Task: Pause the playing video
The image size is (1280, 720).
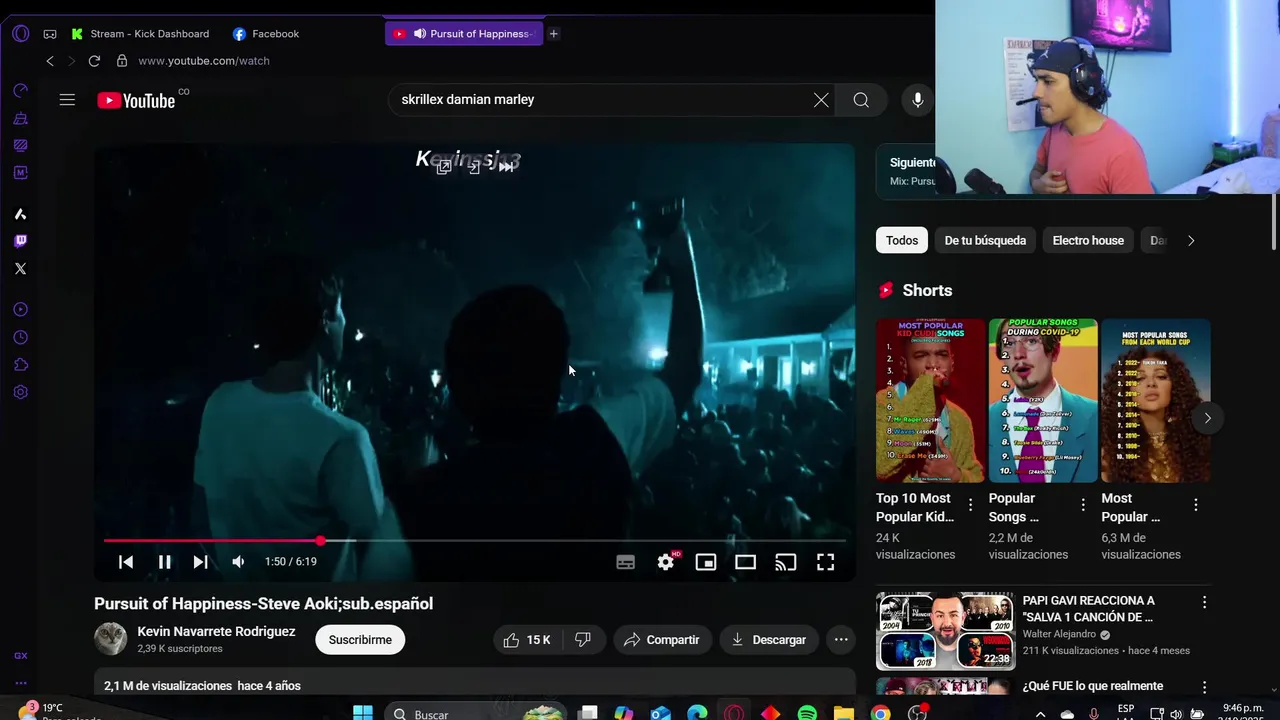Action: [164, 562]
